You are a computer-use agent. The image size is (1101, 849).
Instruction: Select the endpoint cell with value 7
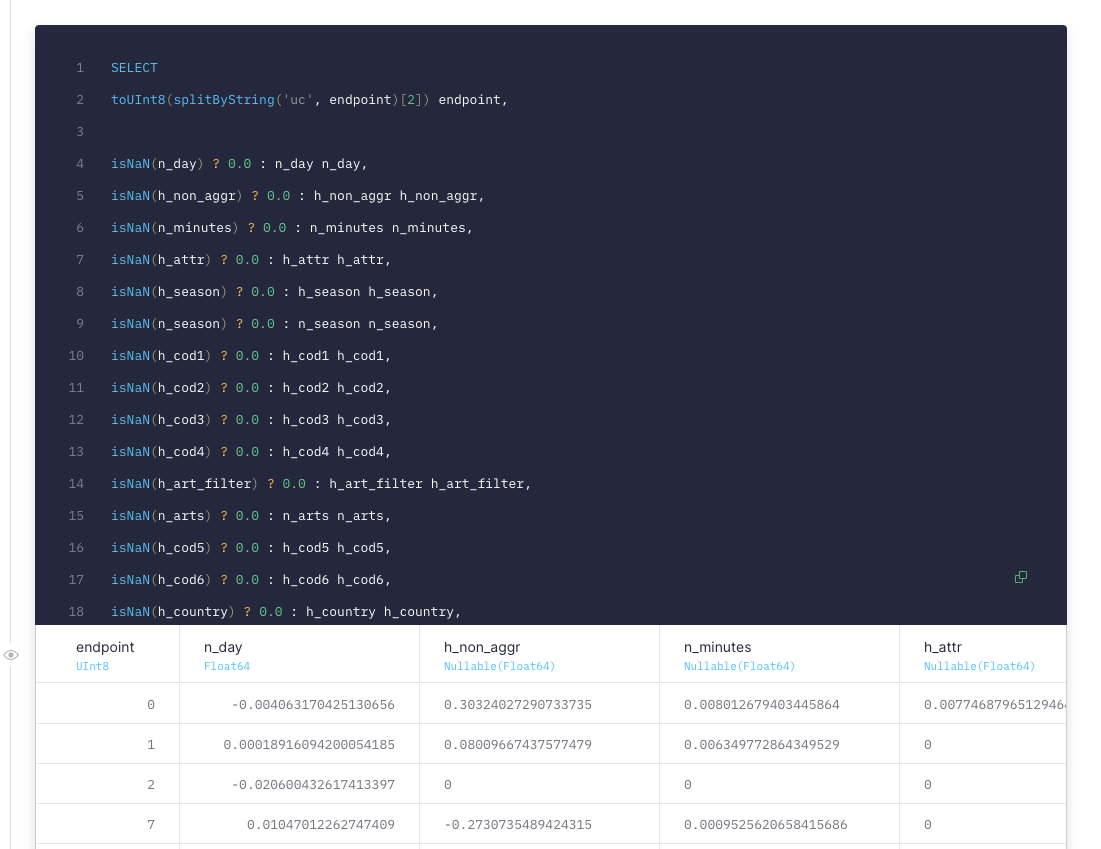151,824
